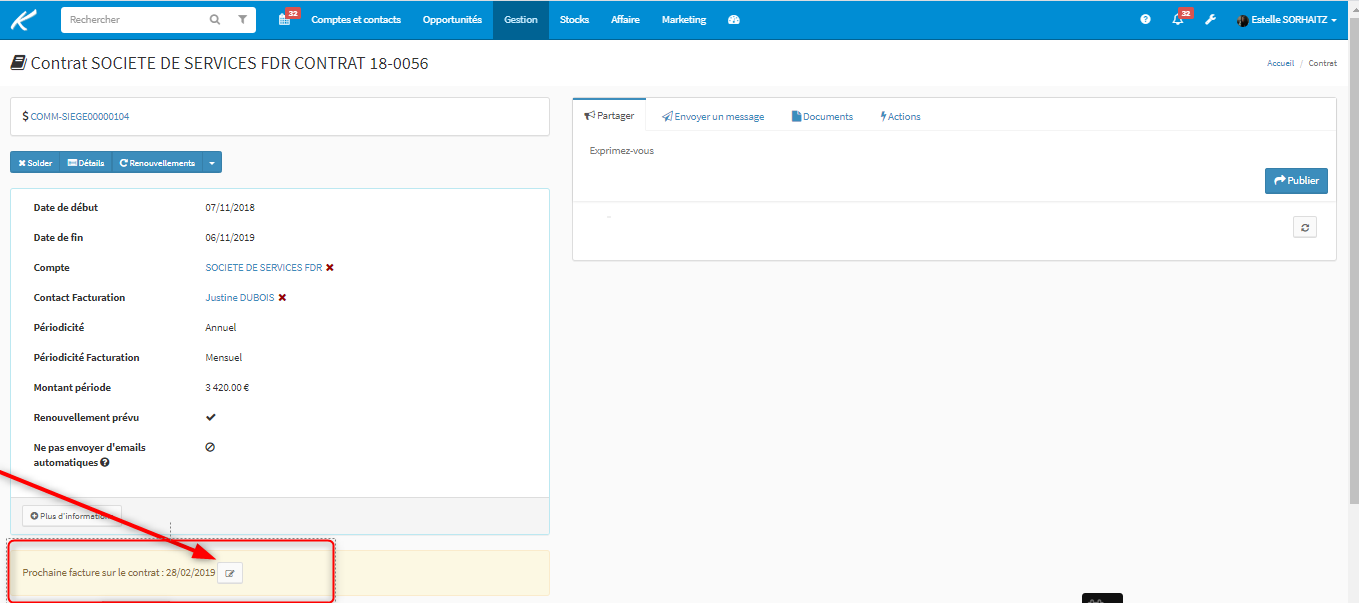Open the Estelle SORHAITZ user menu
The image size is (1359, 603).
[1286, 20]
